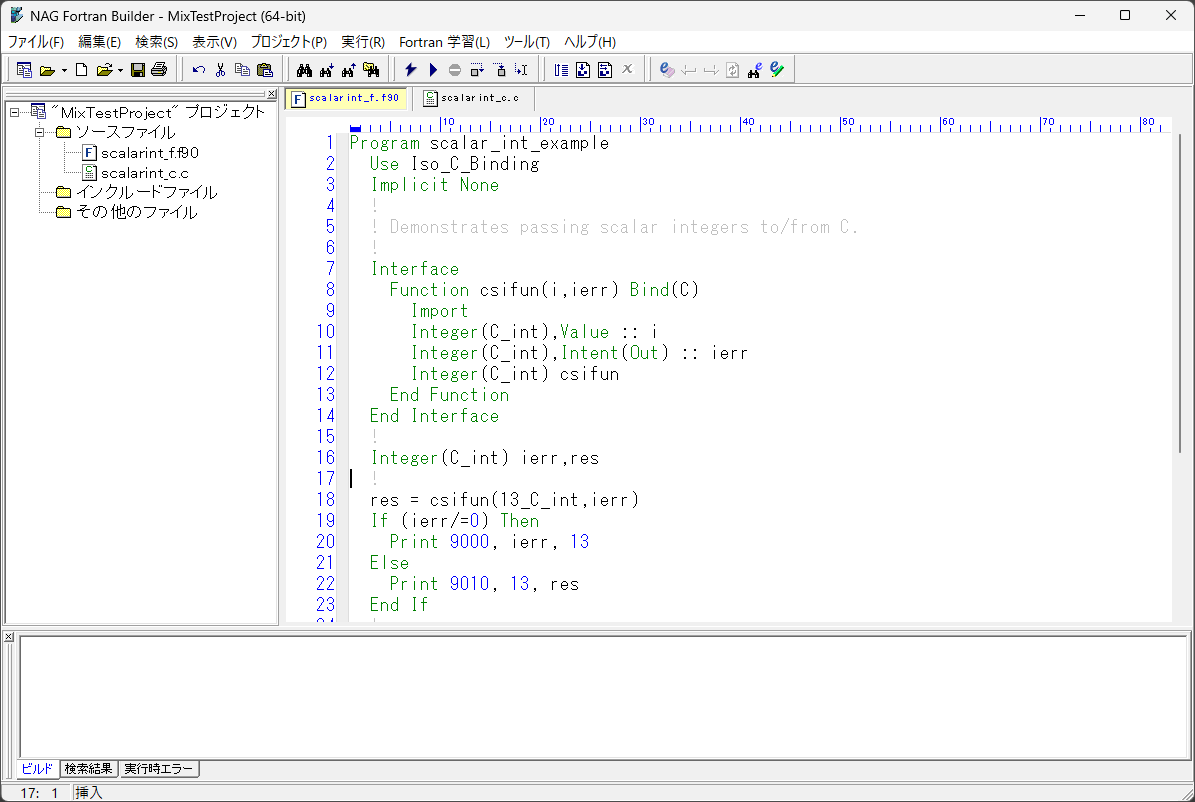
Task: Click the New File blank page icon
Action: [81, 70]
